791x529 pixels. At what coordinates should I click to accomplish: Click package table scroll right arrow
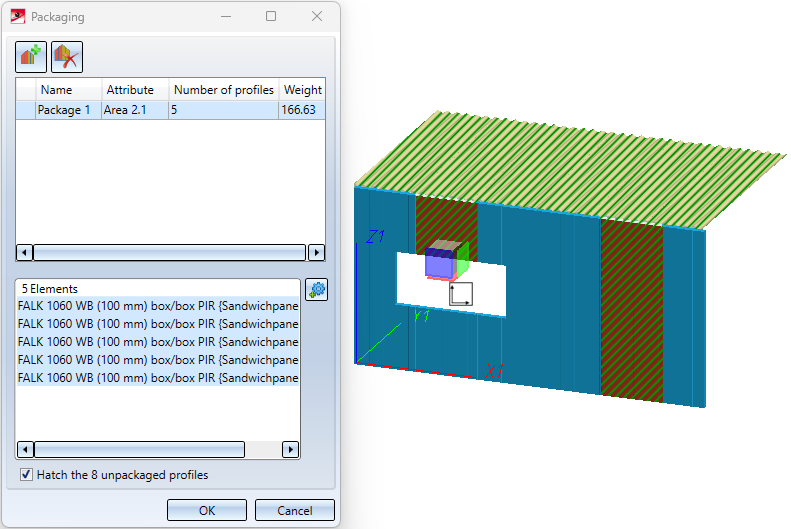coord(316,252)
